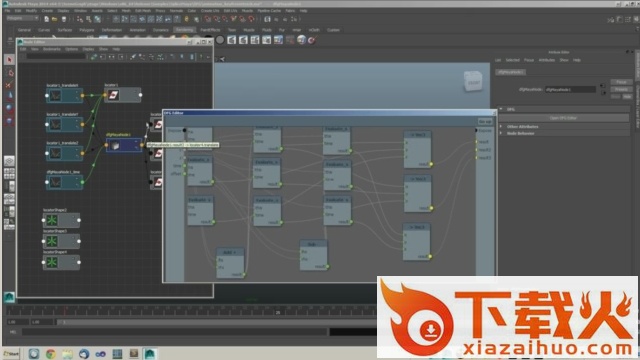Select the arrow Select tool in toolbox
Screen dimensions: 640x360
point(9,60)
